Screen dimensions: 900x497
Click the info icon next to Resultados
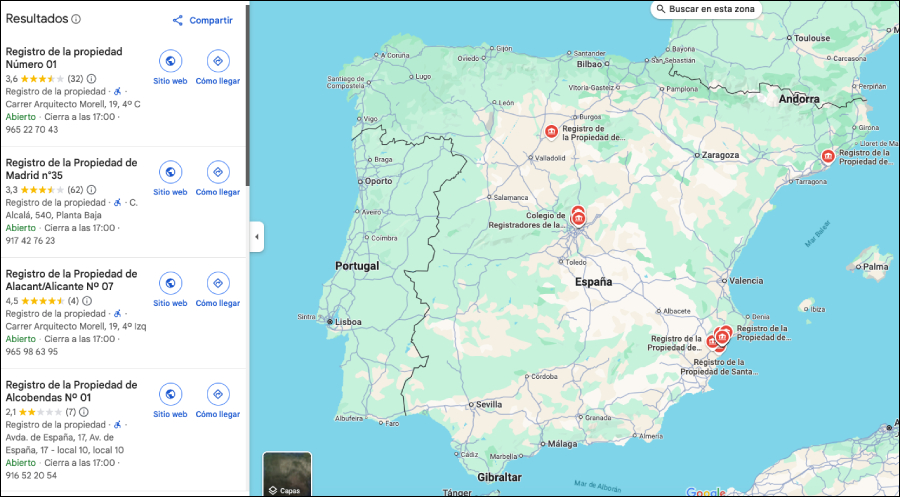76,19
